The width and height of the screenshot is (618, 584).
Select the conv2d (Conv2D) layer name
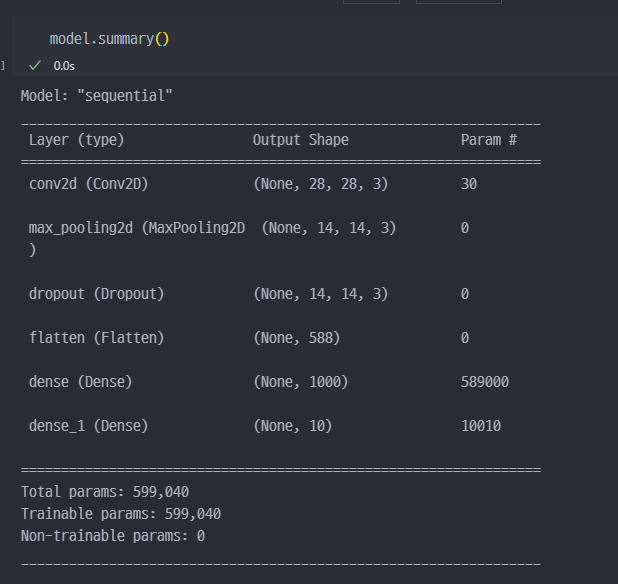tap(89, 184)
